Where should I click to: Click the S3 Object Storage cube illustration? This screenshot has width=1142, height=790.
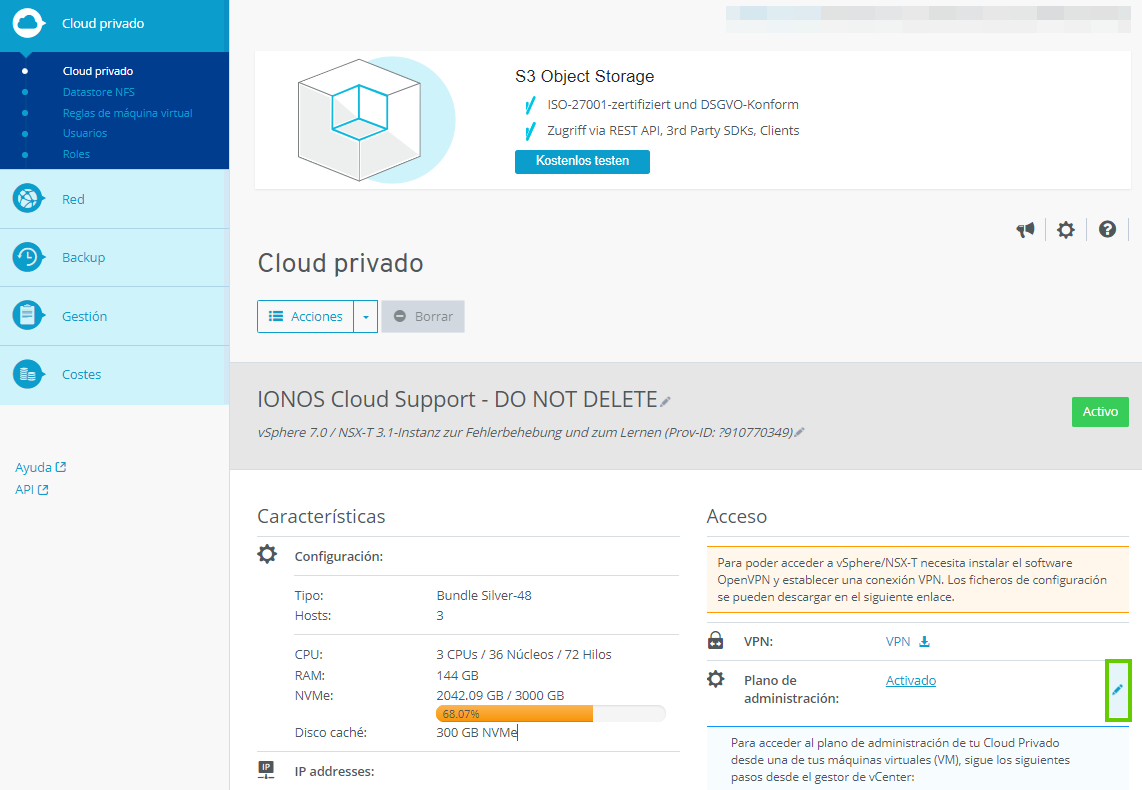pyautogui.click(x=374, y=120)
